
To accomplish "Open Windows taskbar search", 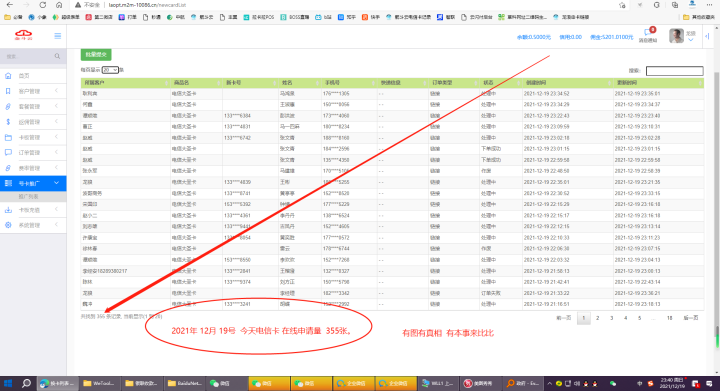I will click(x=26, y=383).
